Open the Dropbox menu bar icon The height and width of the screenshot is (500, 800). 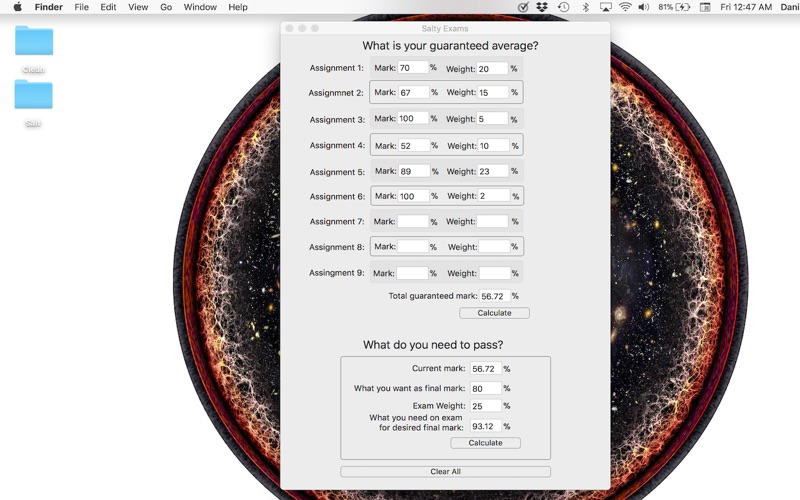pos(542,7)
